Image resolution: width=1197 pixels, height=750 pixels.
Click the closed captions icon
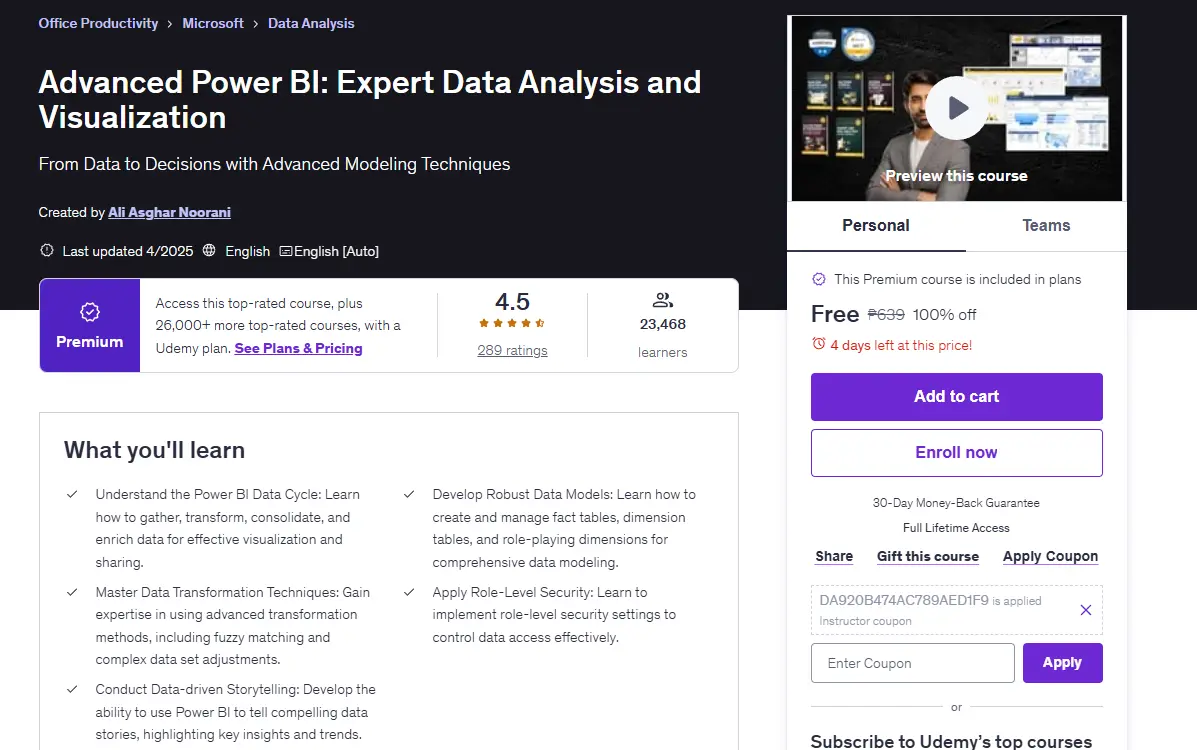tap(286, 251)
